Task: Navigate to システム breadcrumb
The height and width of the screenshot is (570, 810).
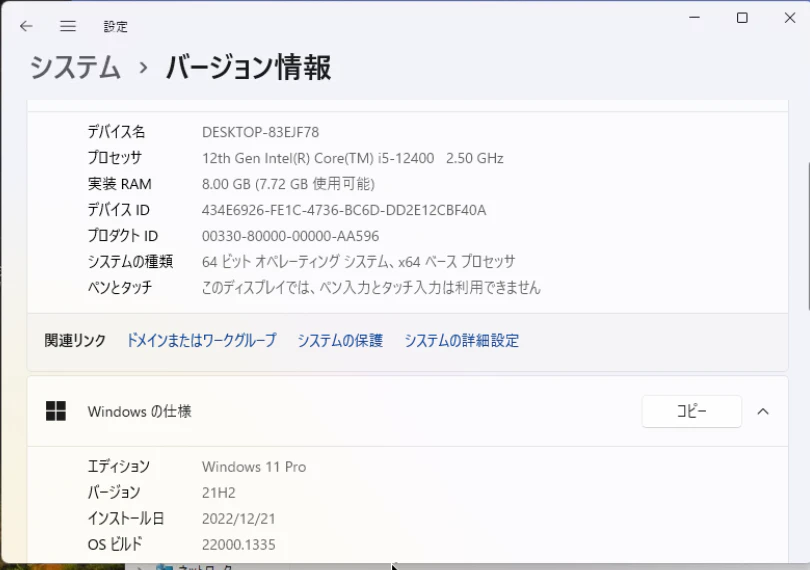Action: [x=75, y=68]
